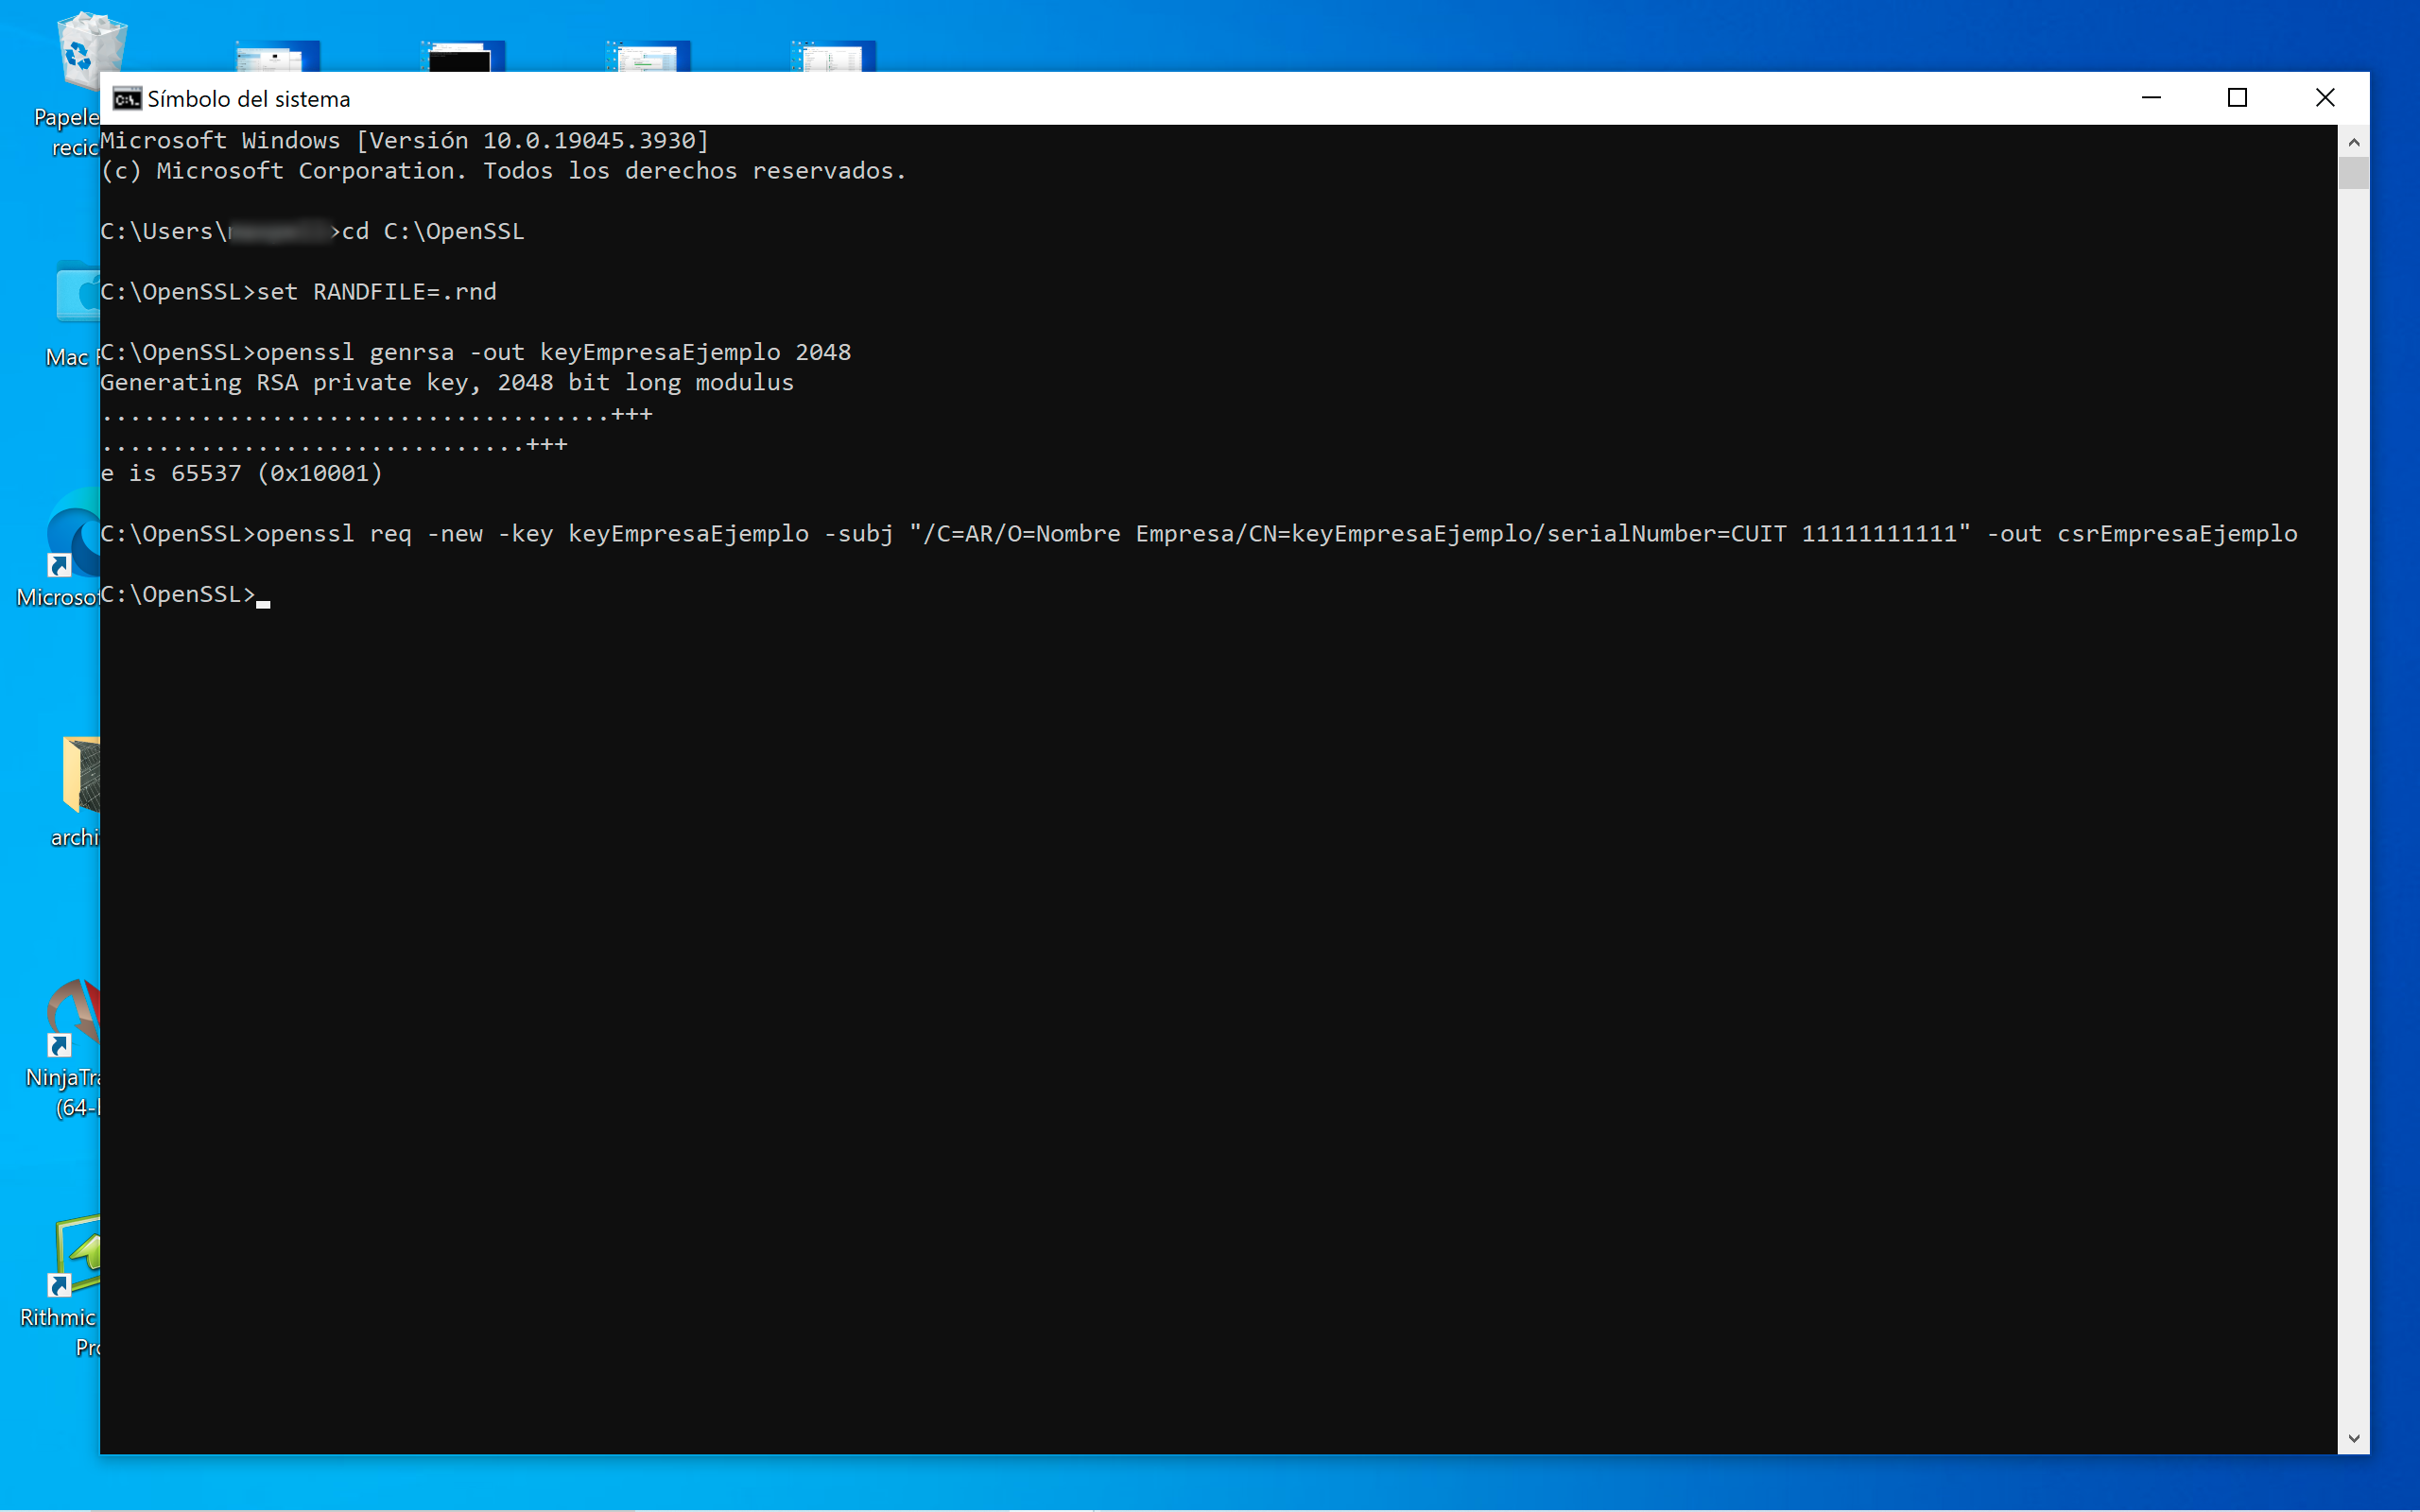Viewport: 2420px width, 1512px height.
Task: Minimize the command prompt window
Action: (2151, 98)
